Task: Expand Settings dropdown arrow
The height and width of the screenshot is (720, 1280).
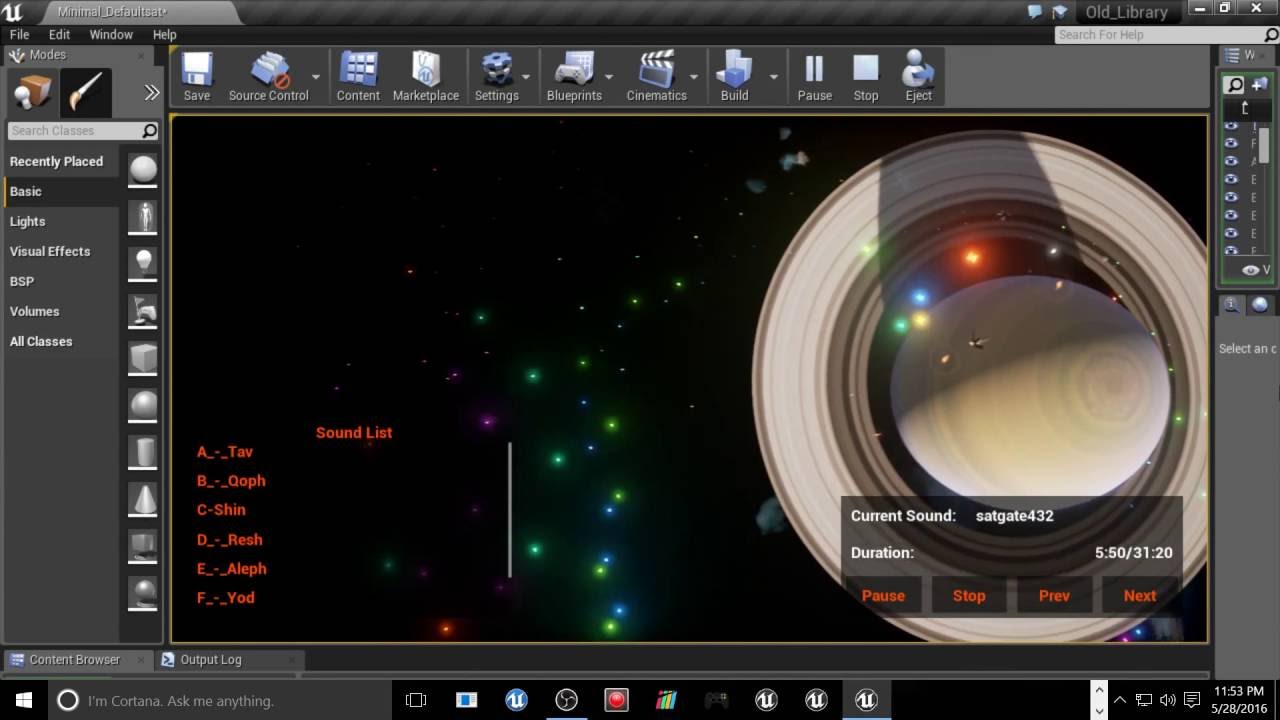Action: pos(526,77)
